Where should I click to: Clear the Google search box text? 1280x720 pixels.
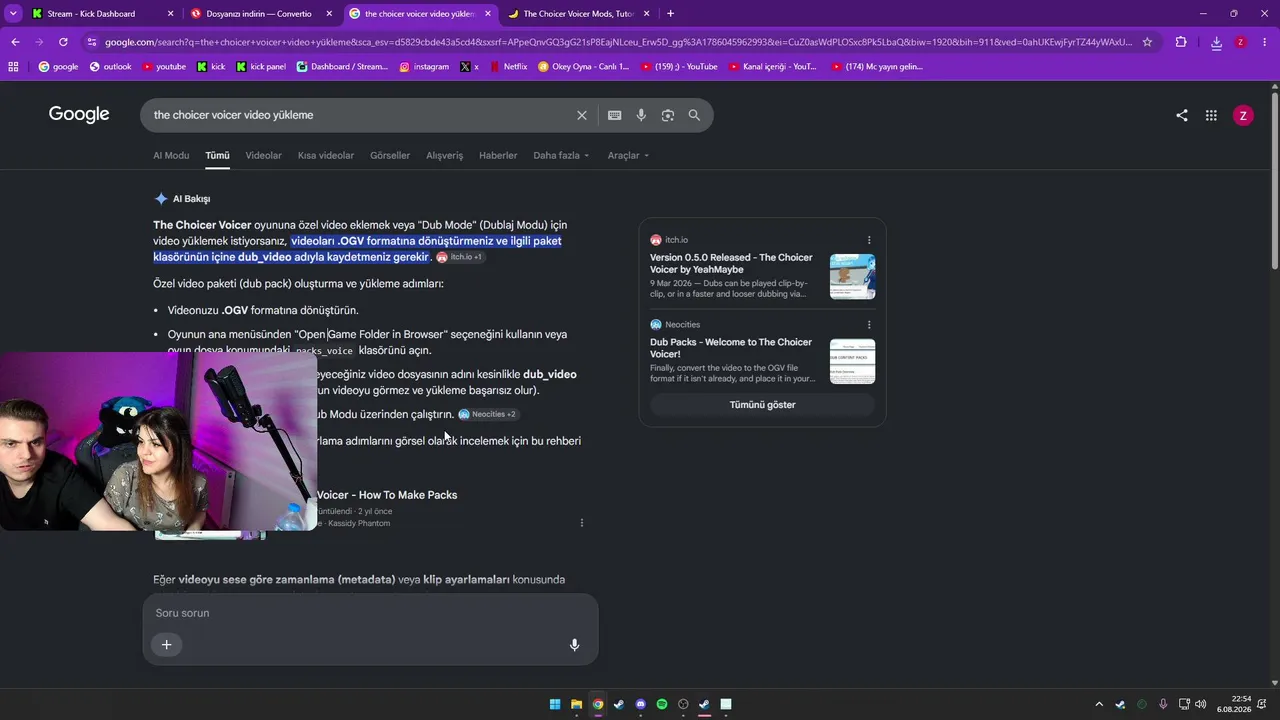click(582, 115)
